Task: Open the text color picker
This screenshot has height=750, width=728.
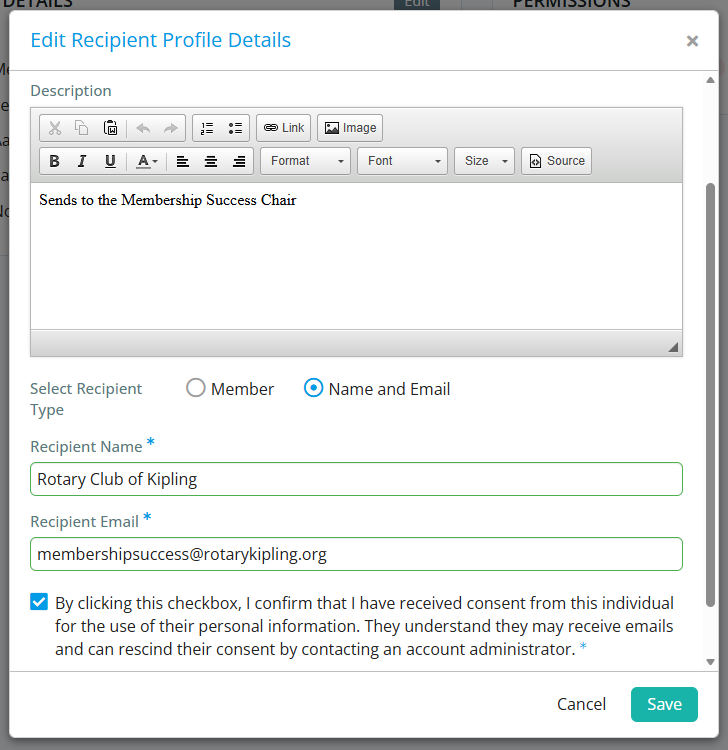Action: 146,161
